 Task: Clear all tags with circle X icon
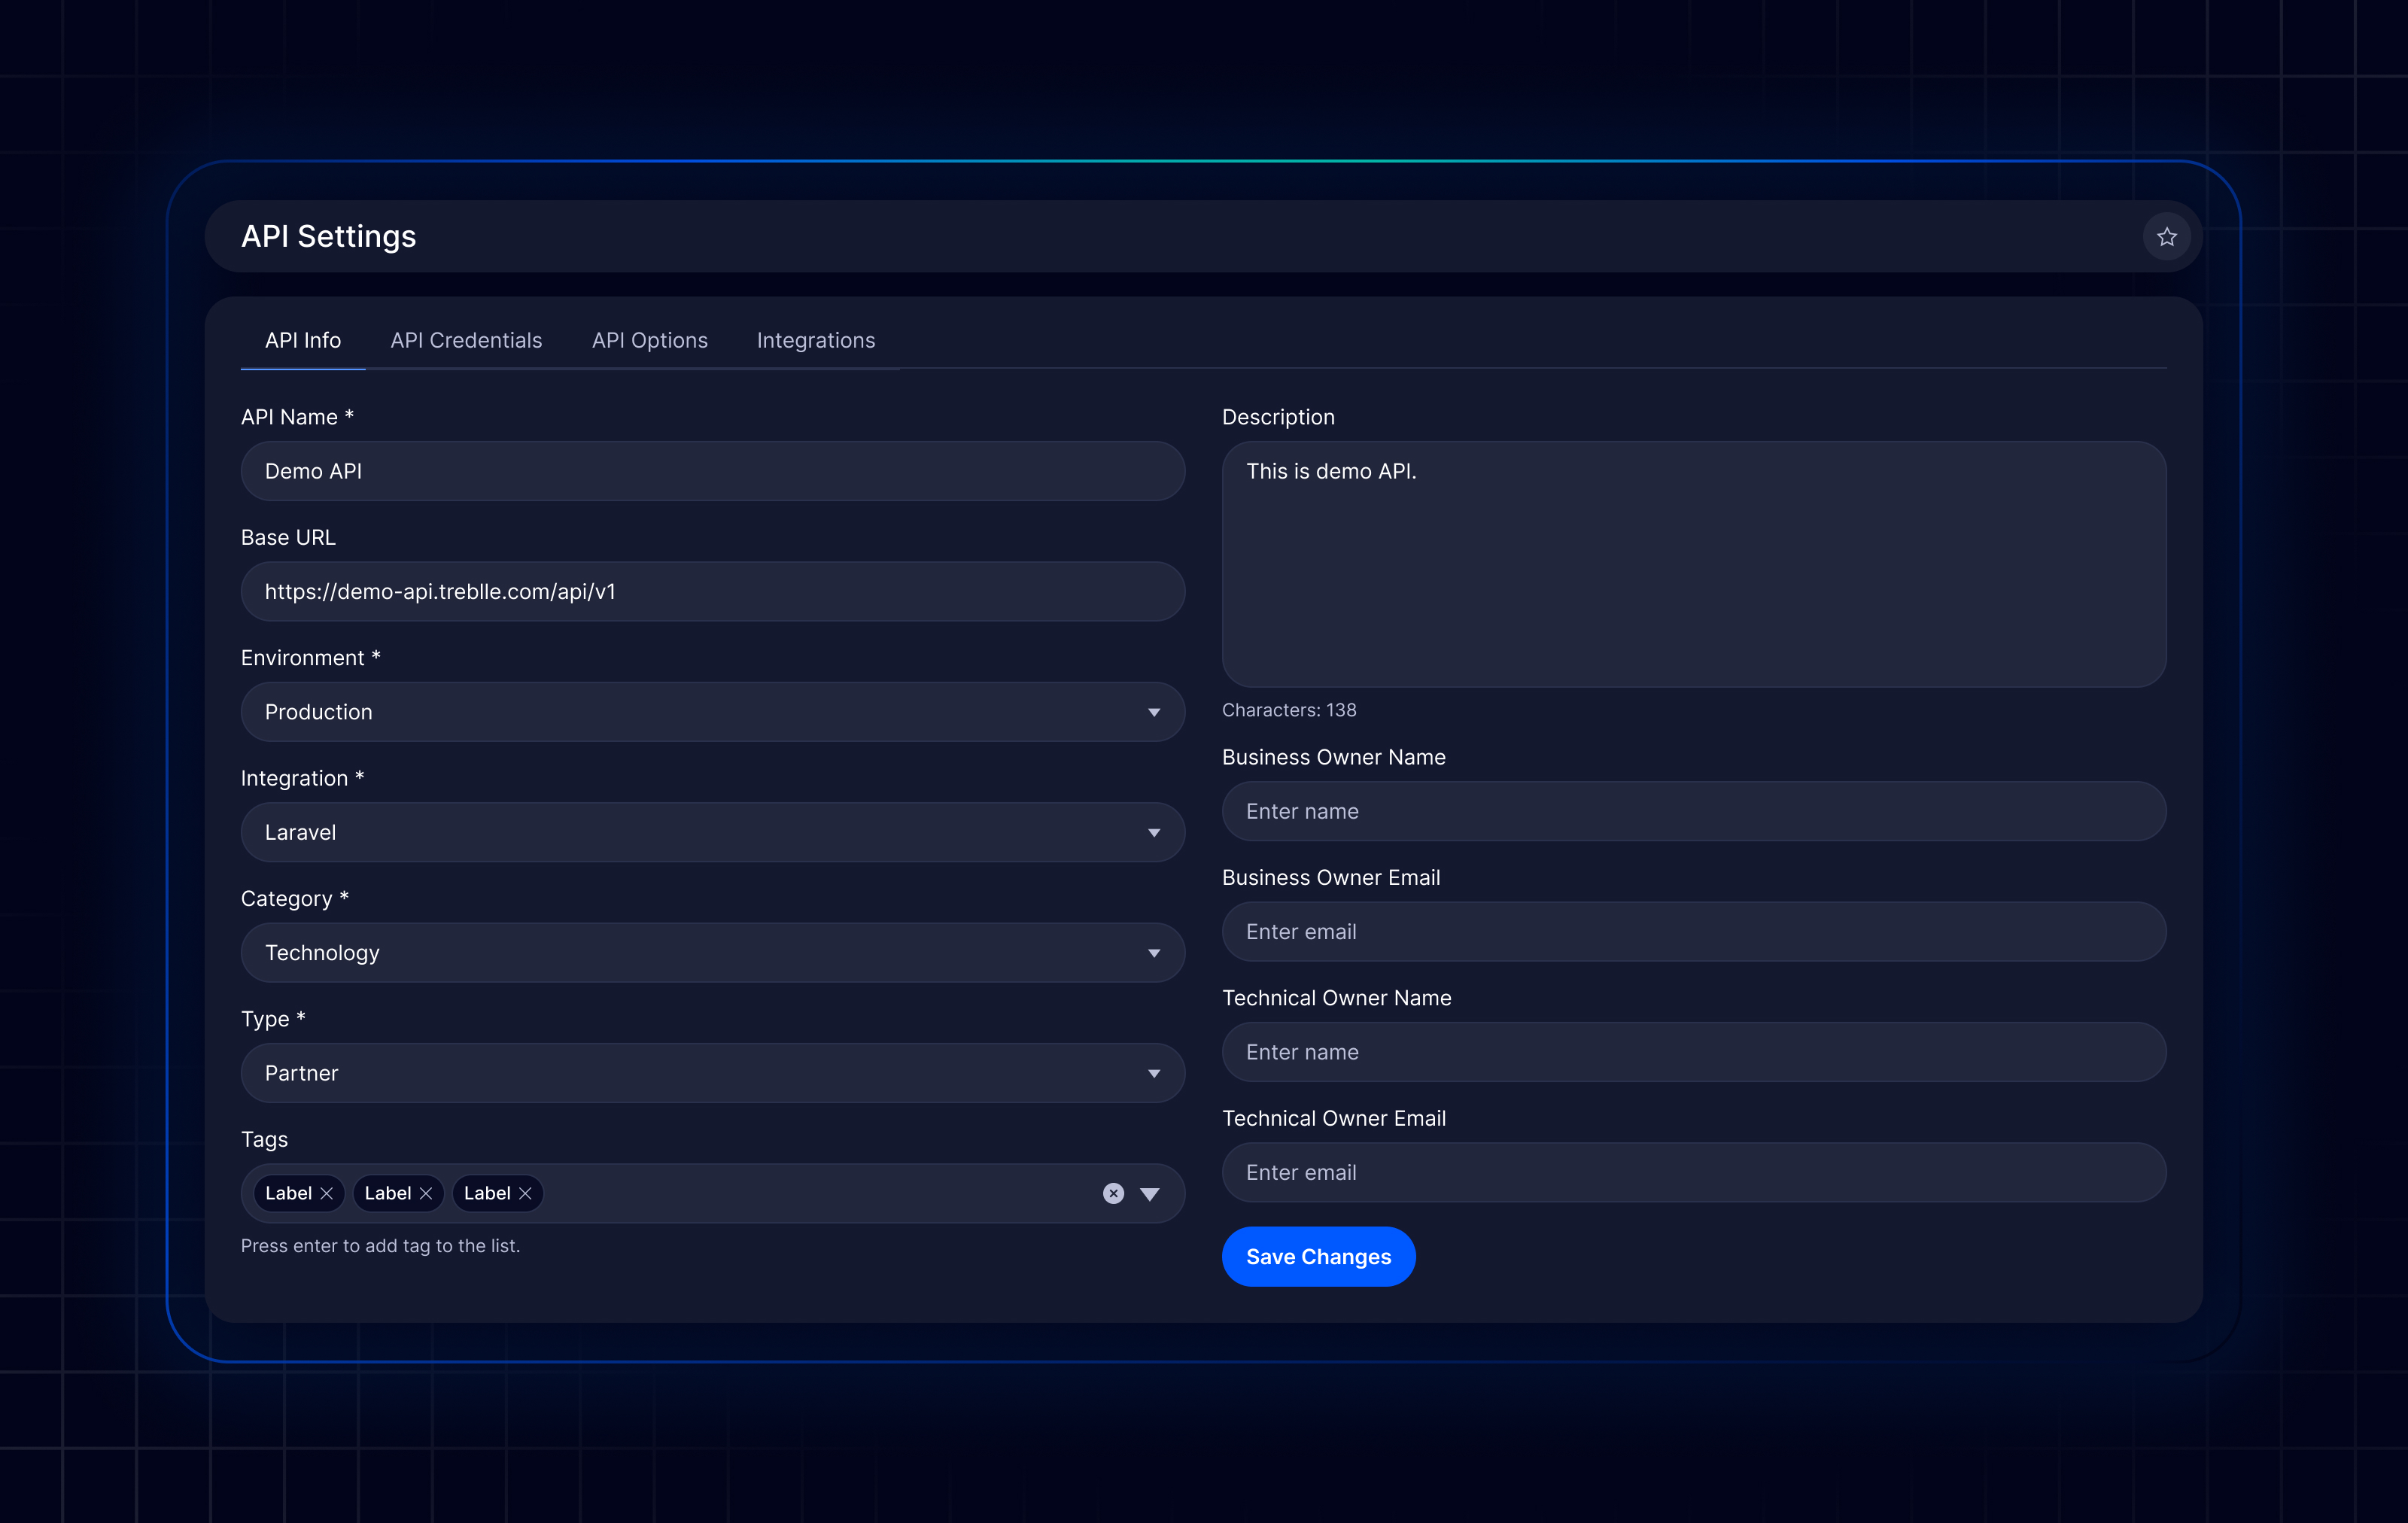tap(1113, 1193)
